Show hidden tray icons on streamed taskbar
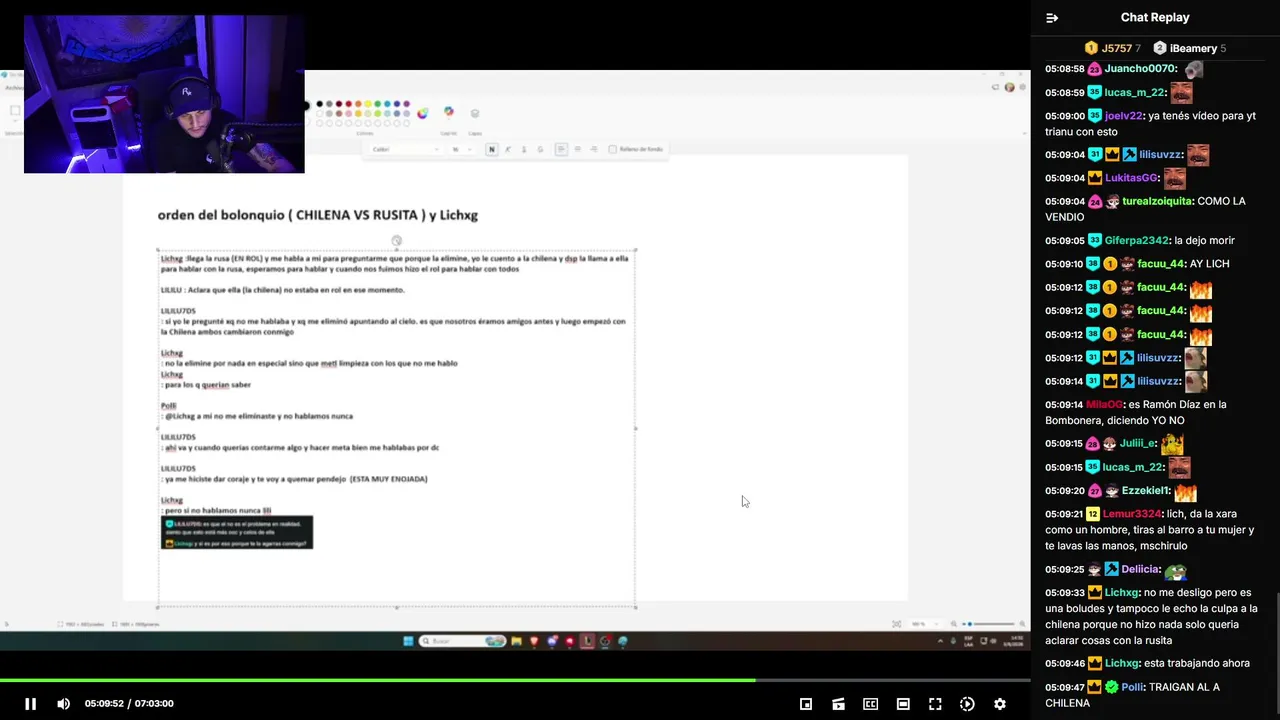The height and width of the screenshot is (720, 1280). pyautogui.click(x=939, y=641)
